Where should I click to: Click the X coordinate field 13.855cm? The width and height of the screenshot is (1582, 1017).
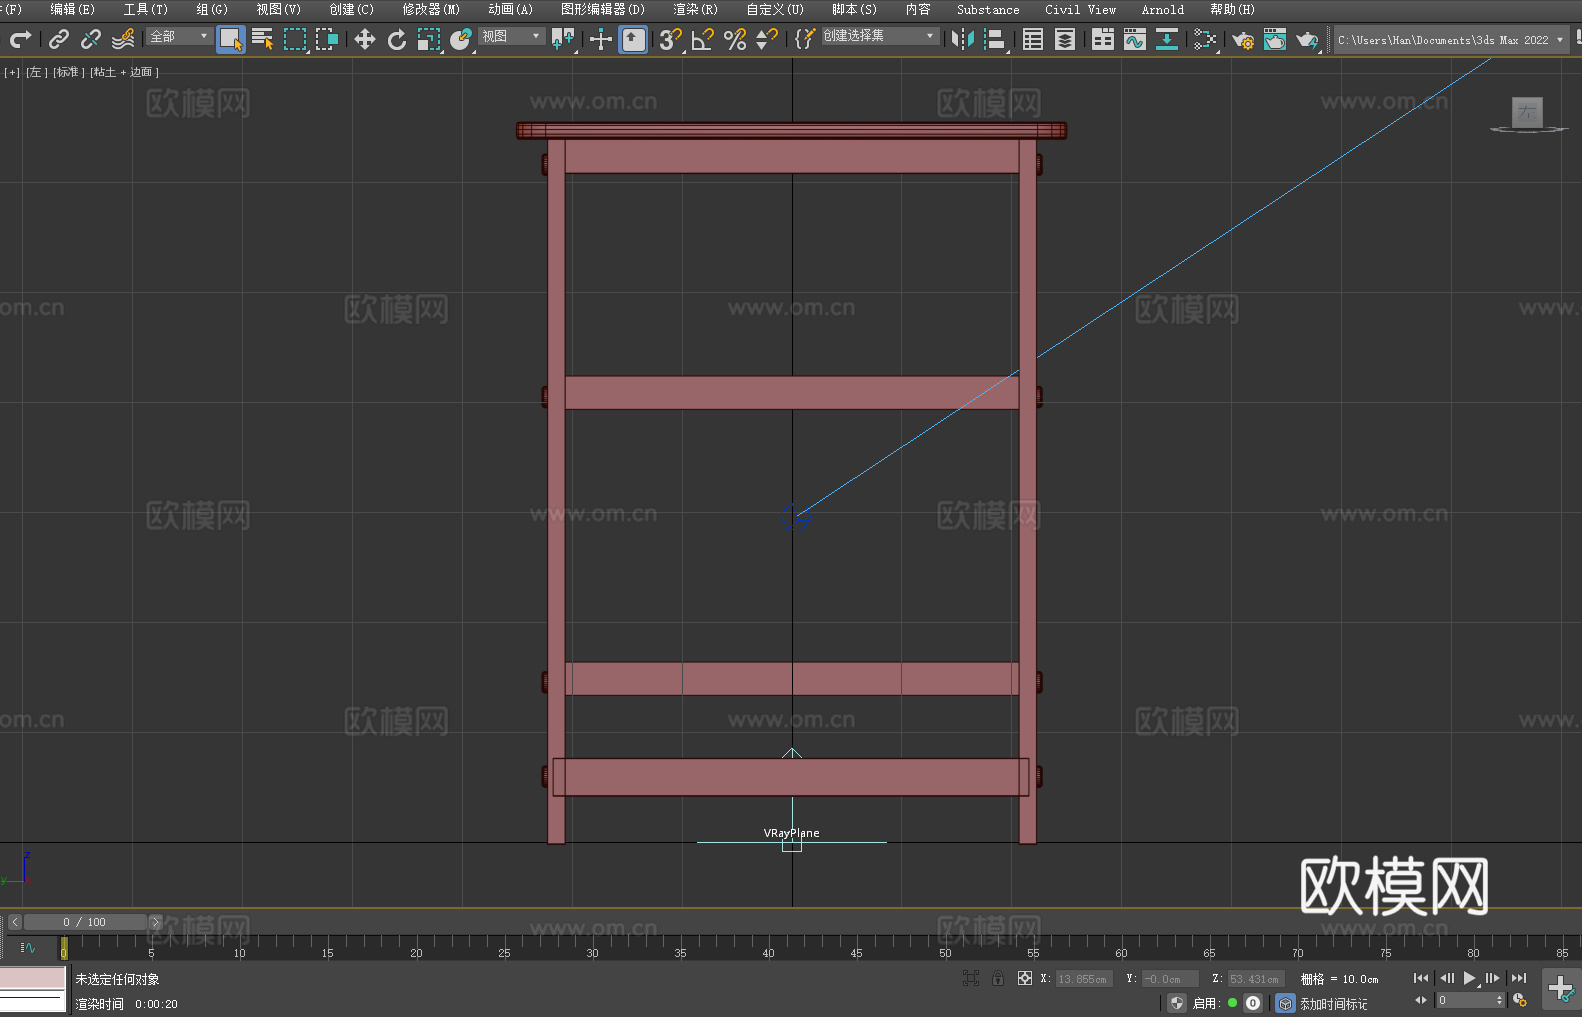pos(1083,979)
